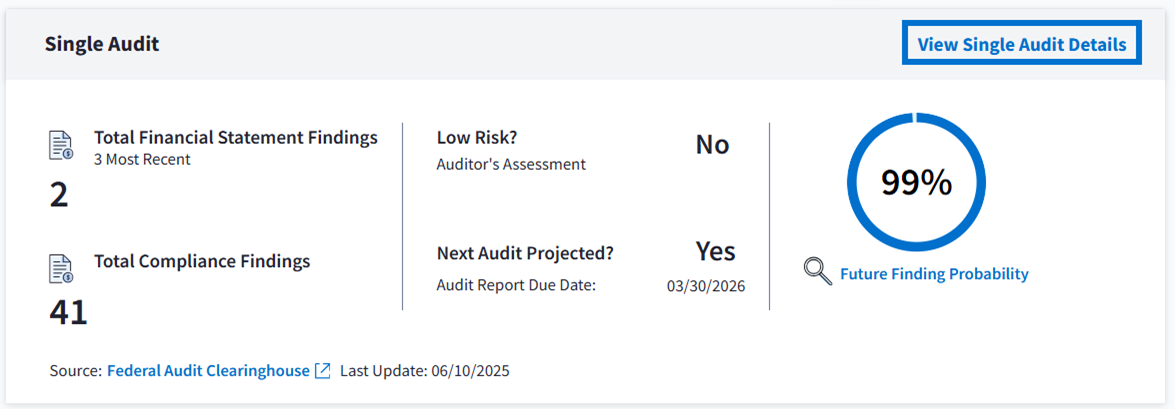Open the Federal Audit Clearinghouse source link
1175x409 pixels.
(208, 371)
